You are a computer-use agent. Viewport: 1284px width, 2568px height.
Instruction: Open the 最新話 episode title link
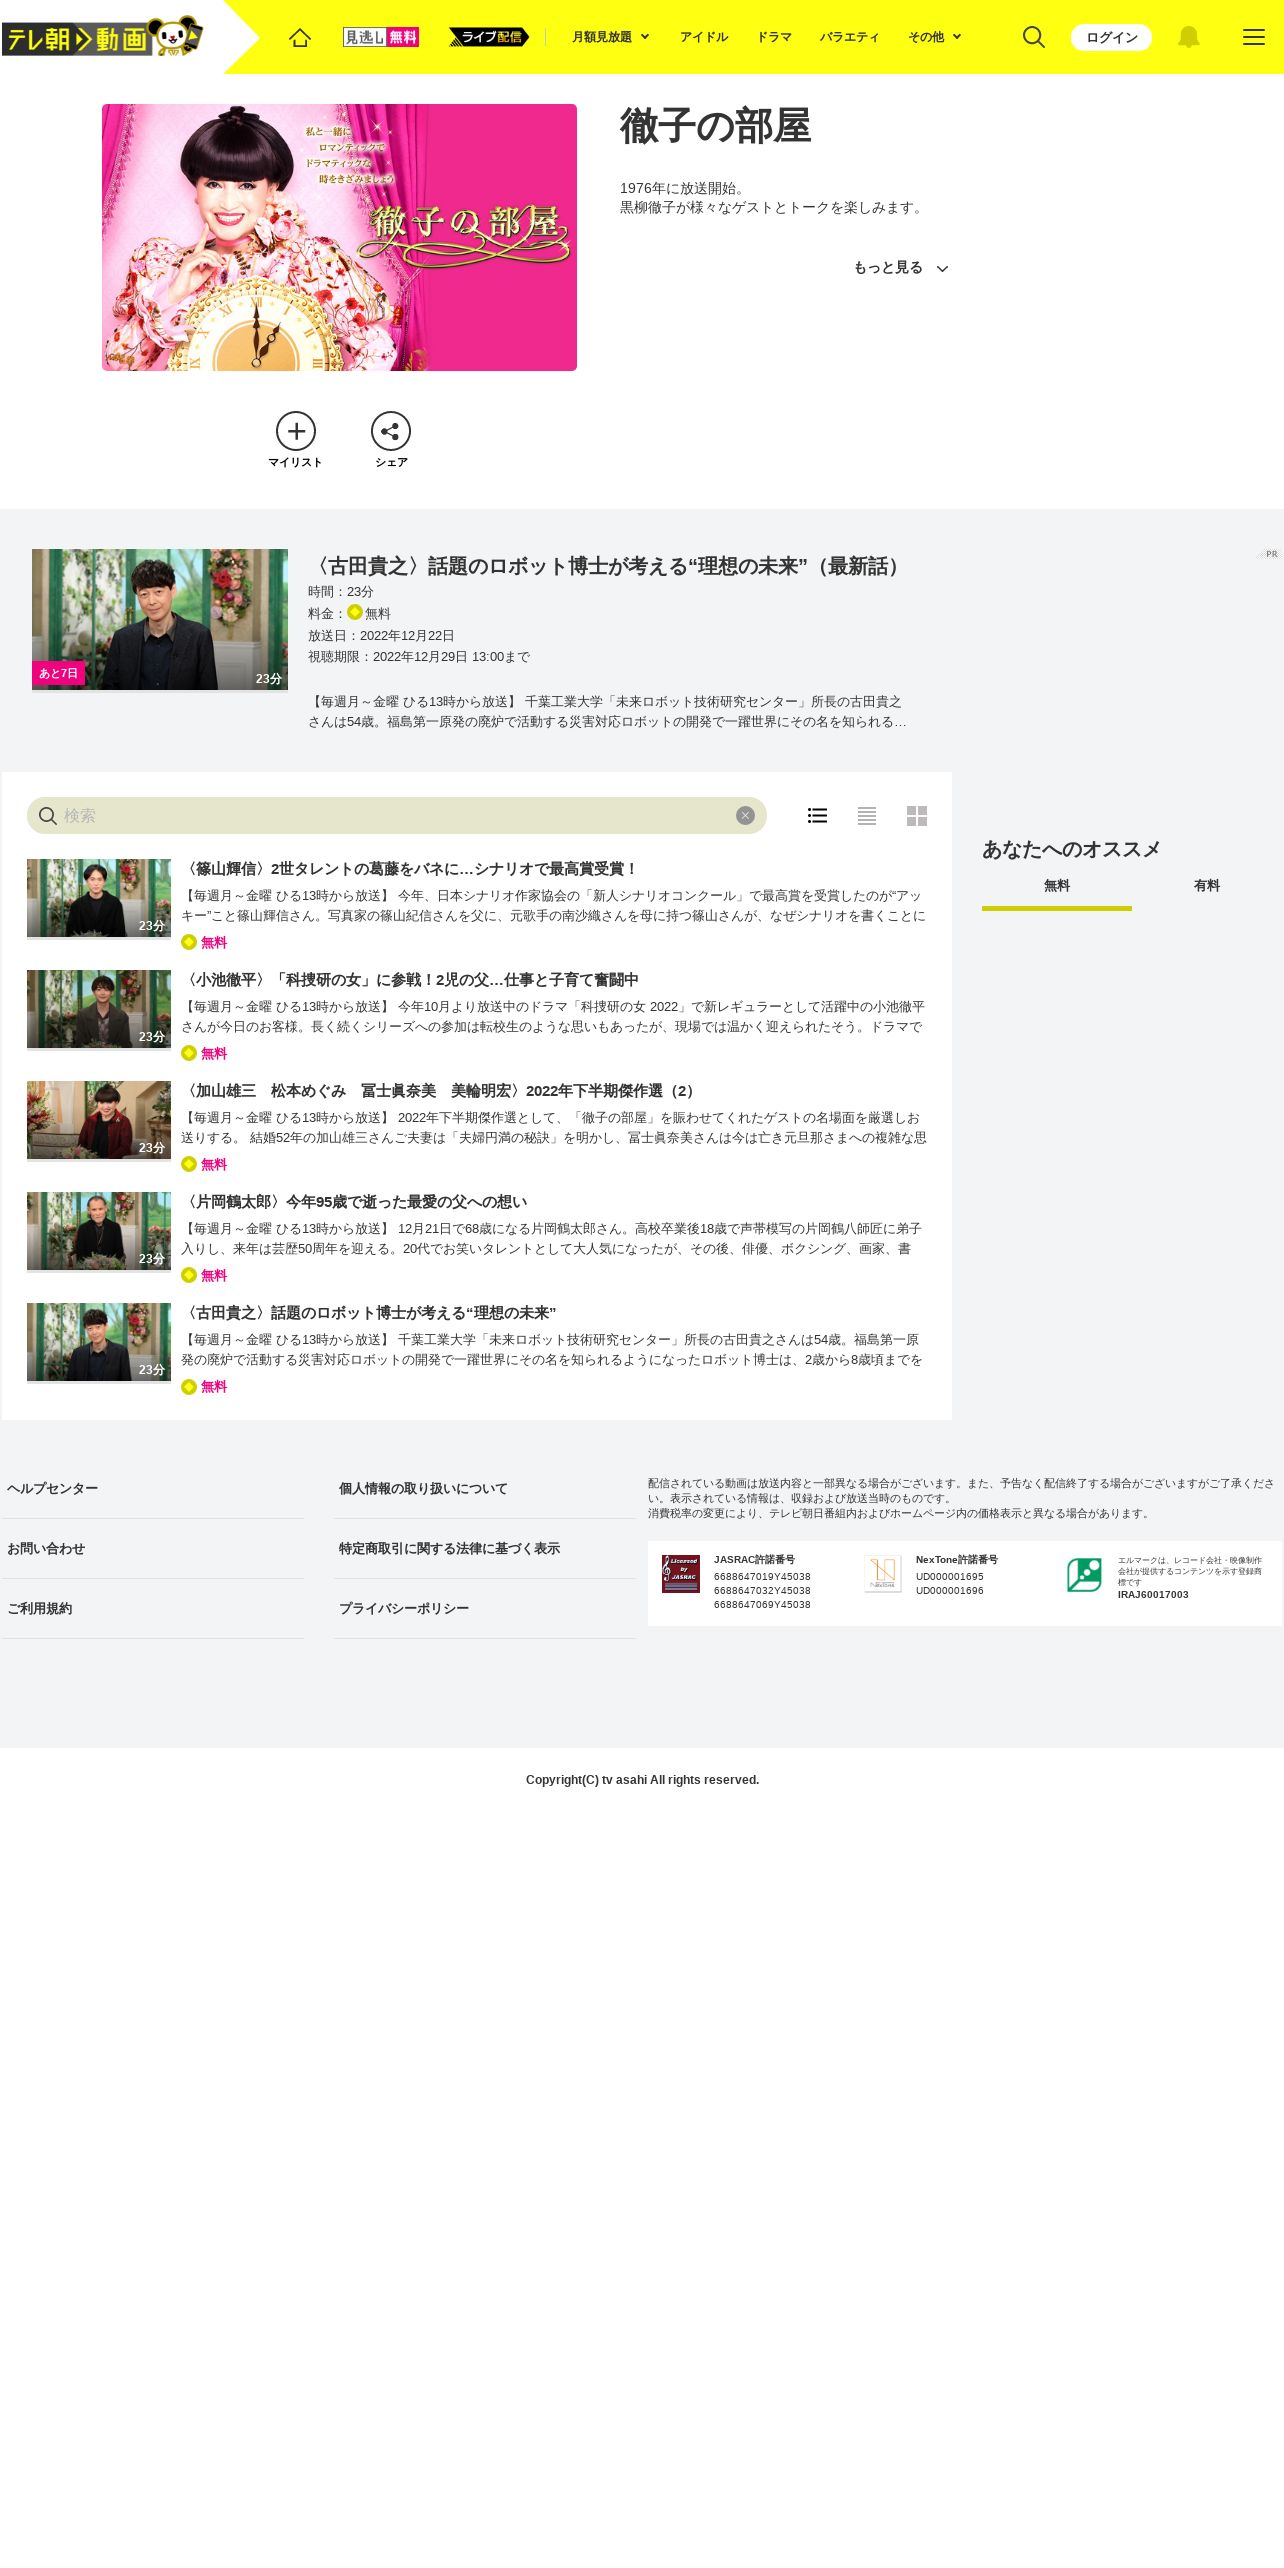[609, 566]
